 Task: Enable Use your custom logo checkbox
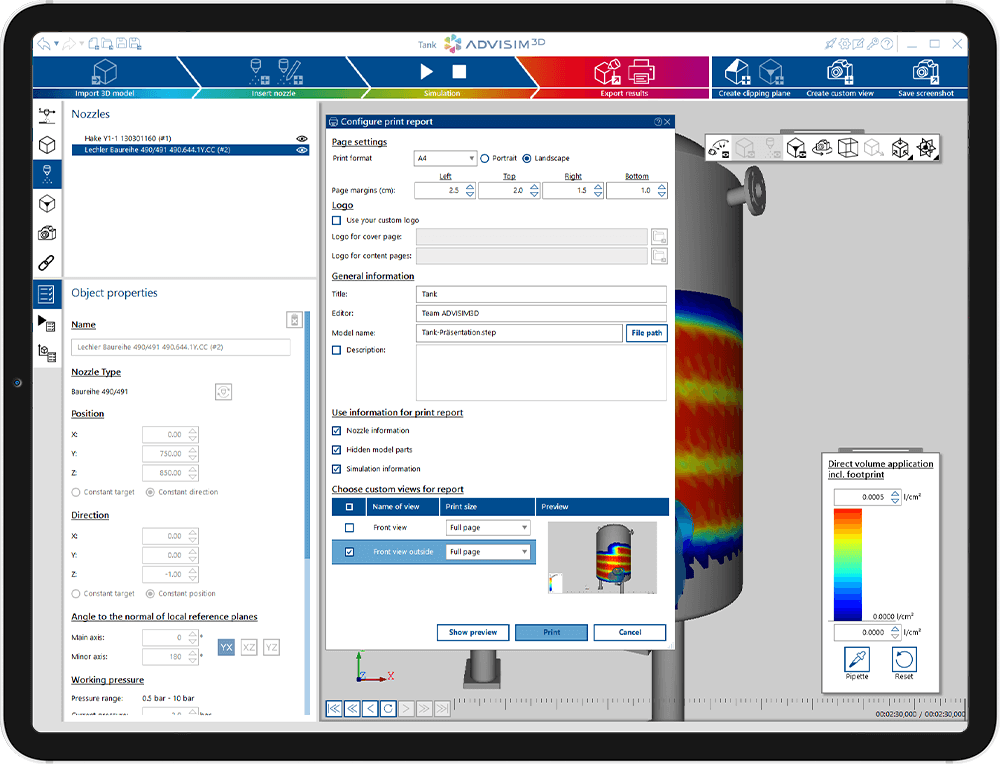[337, 221]
